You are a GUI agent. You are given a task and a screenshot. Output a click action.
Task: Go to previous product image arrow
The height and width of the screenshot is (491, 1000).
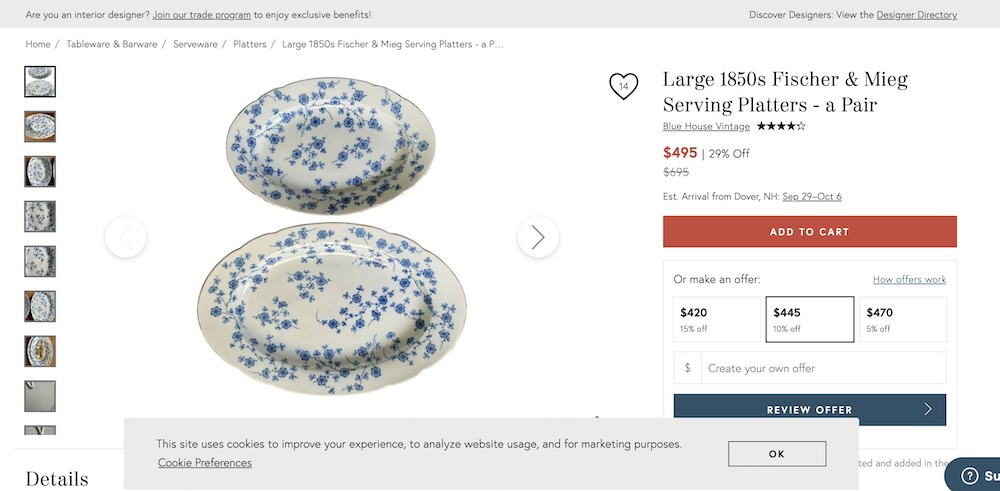126,237
